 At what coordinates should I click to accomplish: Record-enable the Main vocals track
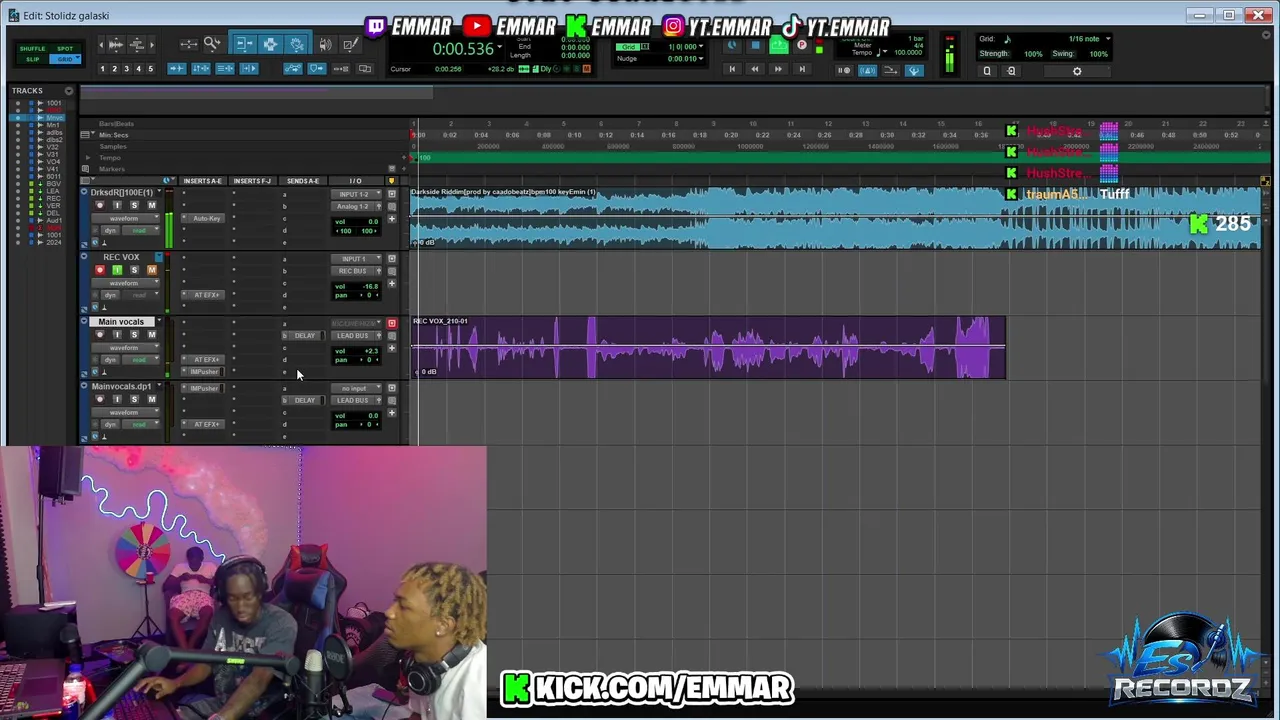[99, 335]
